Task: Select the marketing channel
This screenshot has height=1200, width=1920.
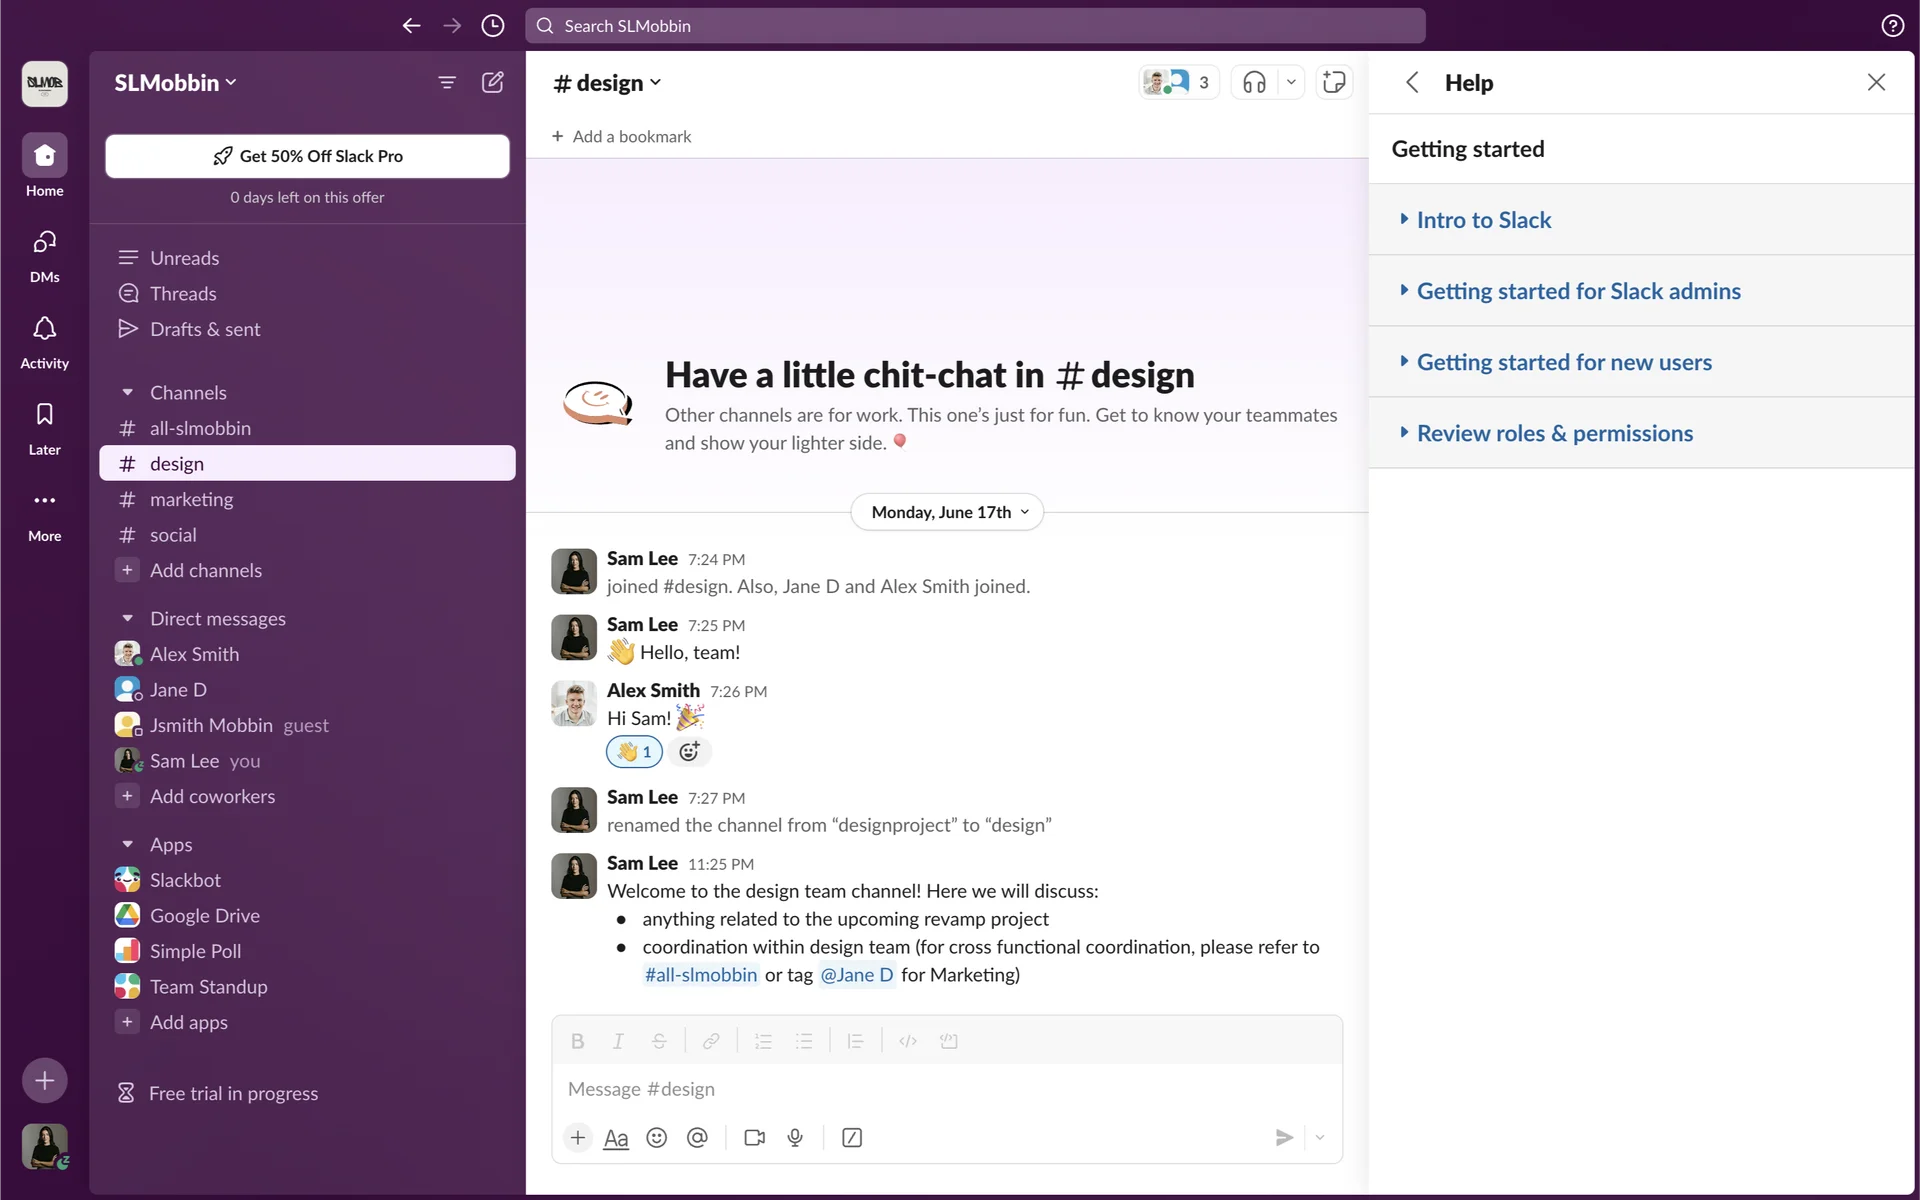Action: (x=191, y=499)
